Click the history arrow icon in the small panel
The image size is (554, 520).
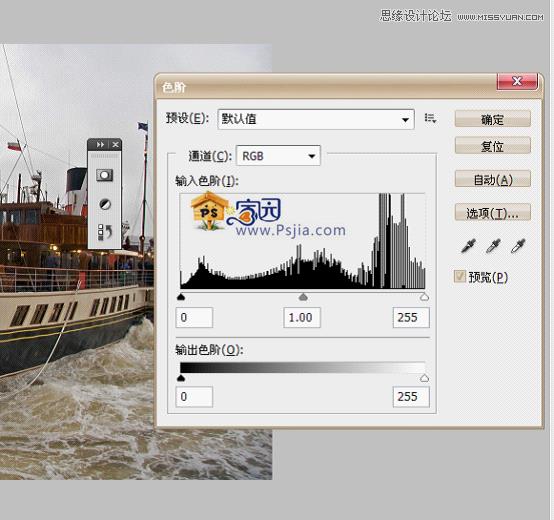[x=105, y=232]
